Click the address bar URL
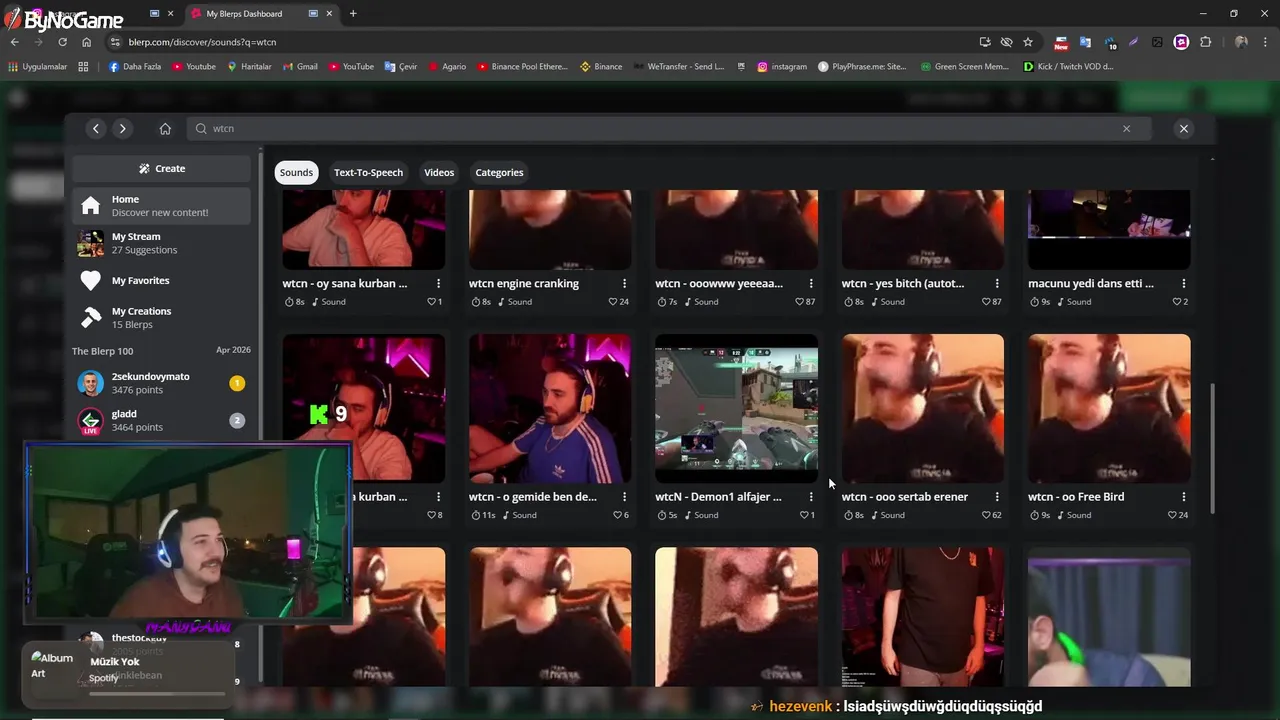Image resolution: width=1280 pixels, height=720 pixels. (x=202, y=42)
